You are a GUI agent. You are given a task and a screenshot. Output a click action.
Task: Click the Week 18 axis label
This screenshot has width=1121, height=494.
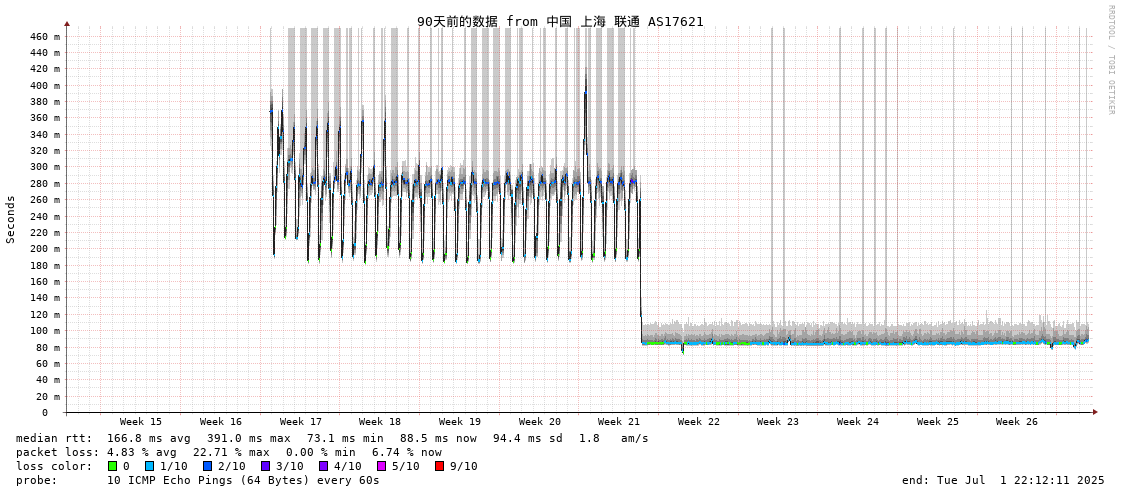tap(380, 422)
